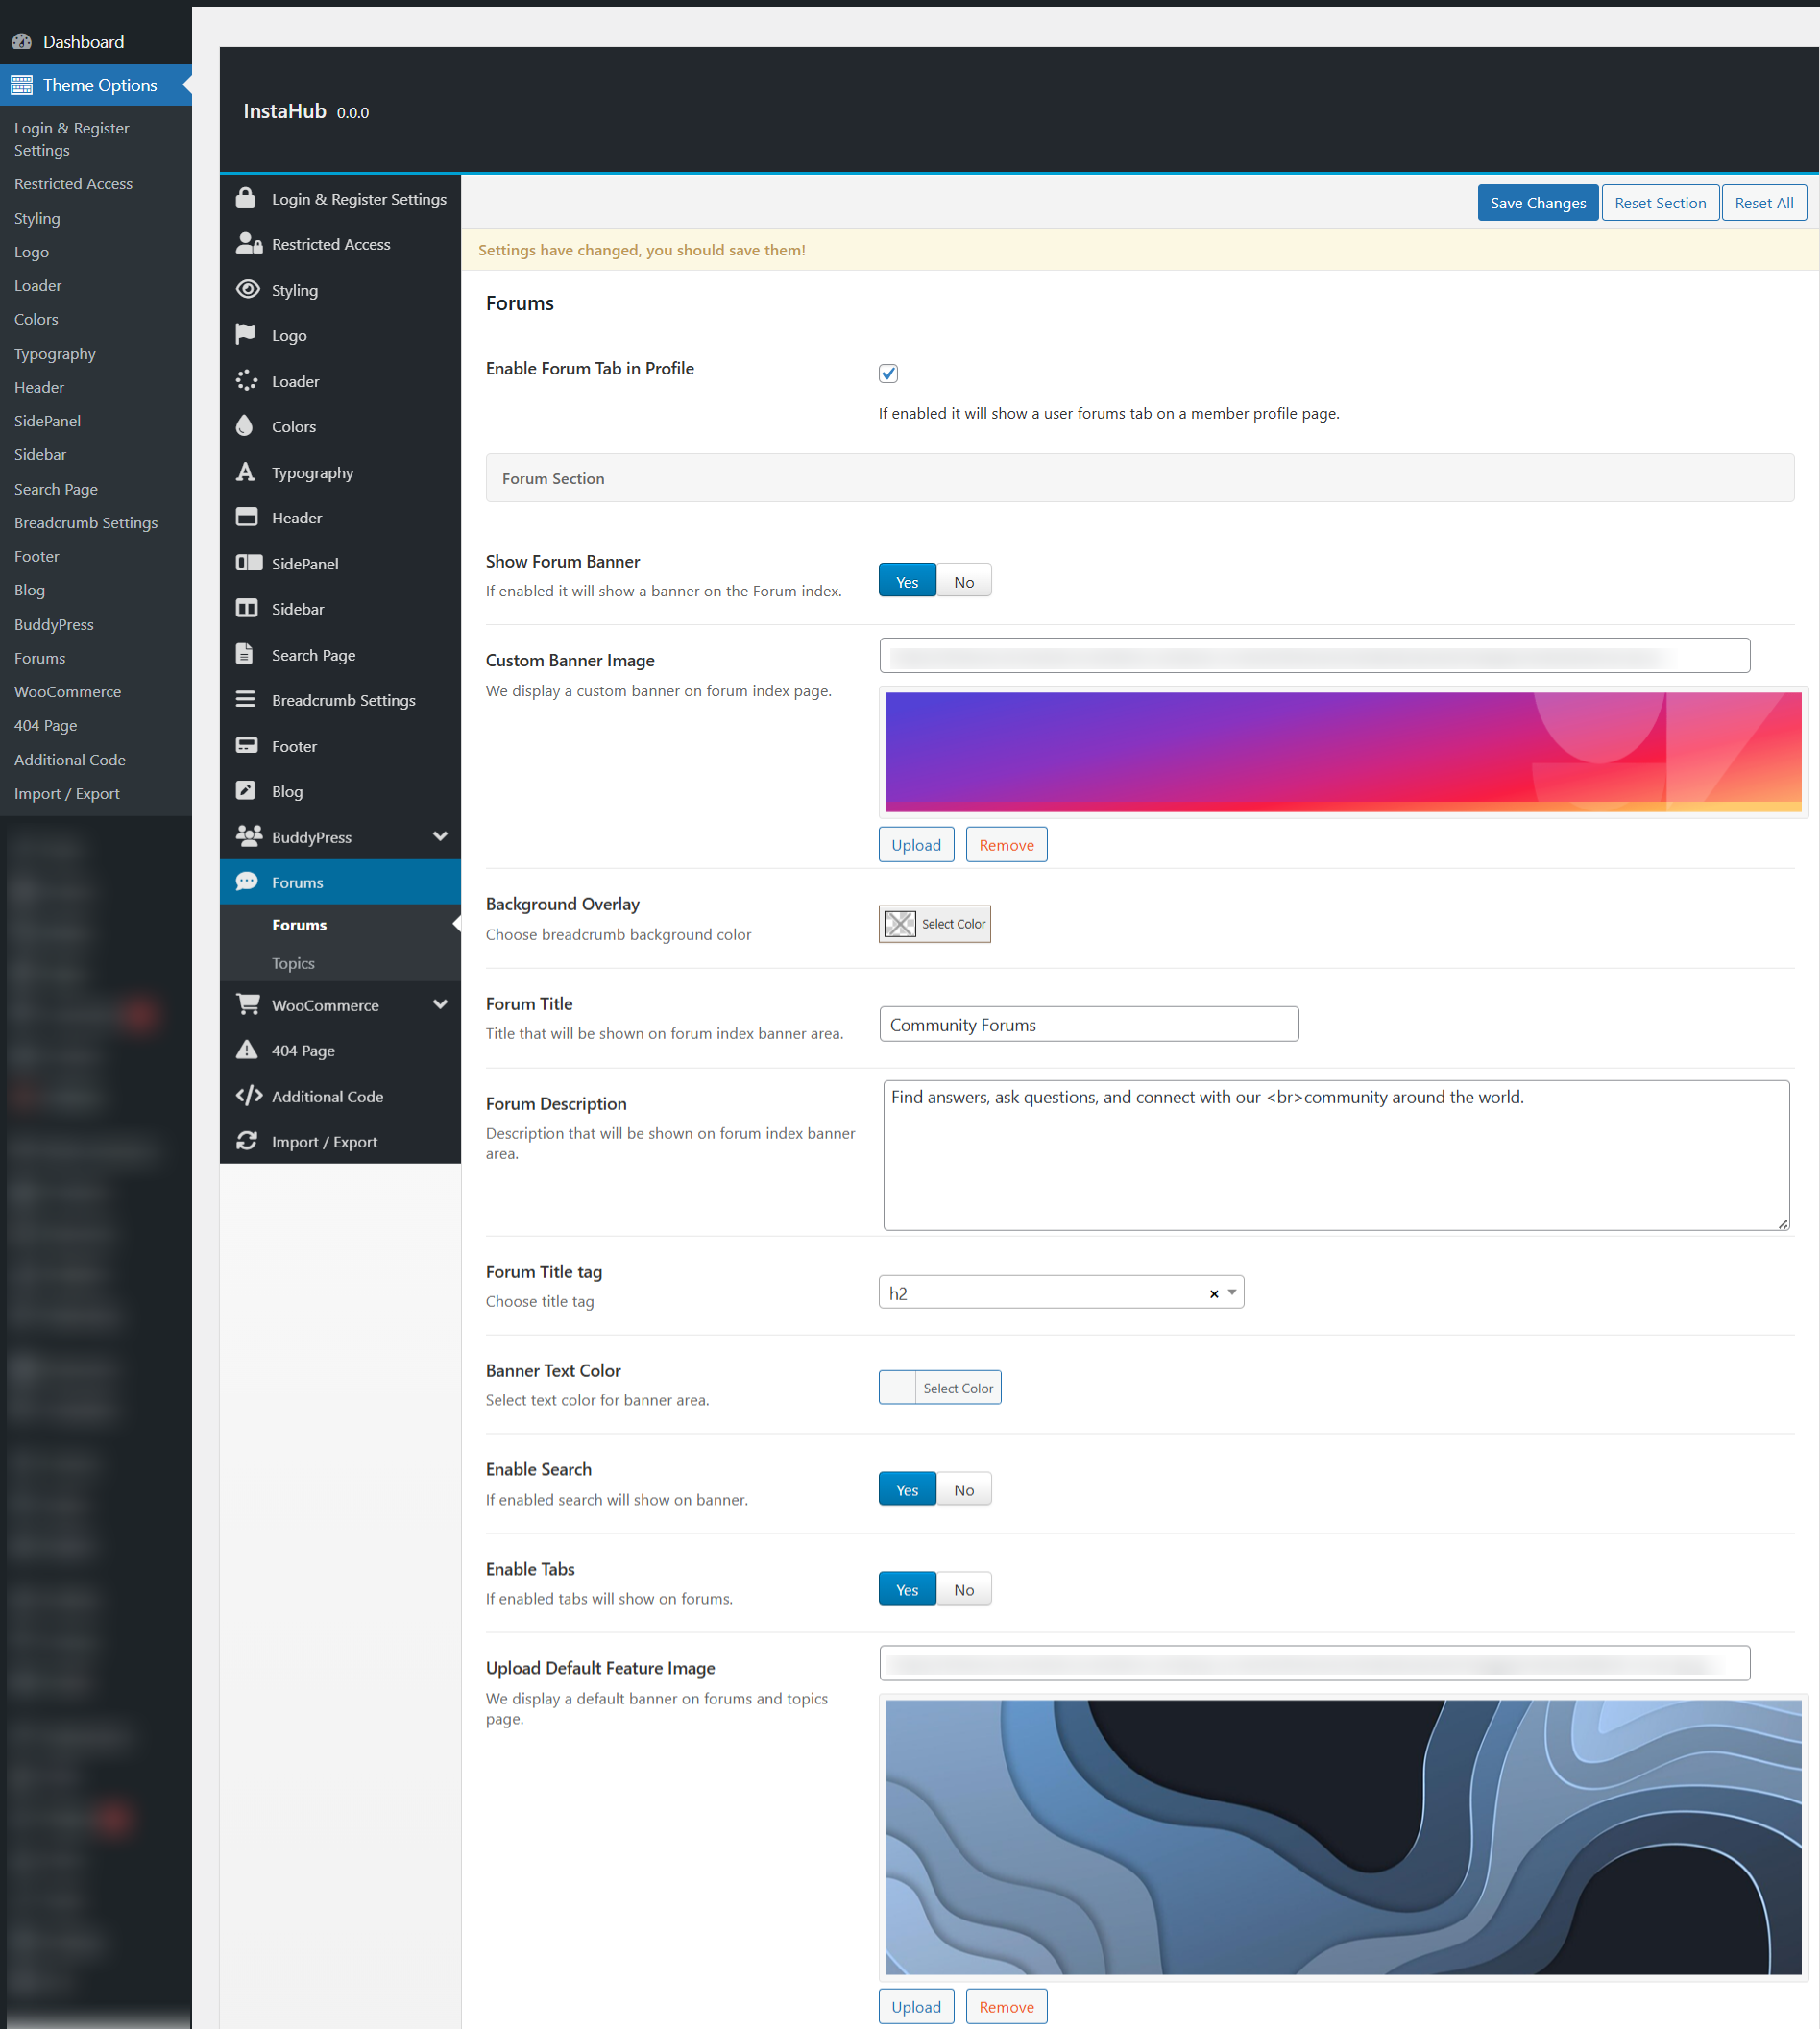Click the eye icon next to Styling
Image resolution: width=1820 pixels, height=2029 pixels.
(247, 289)
